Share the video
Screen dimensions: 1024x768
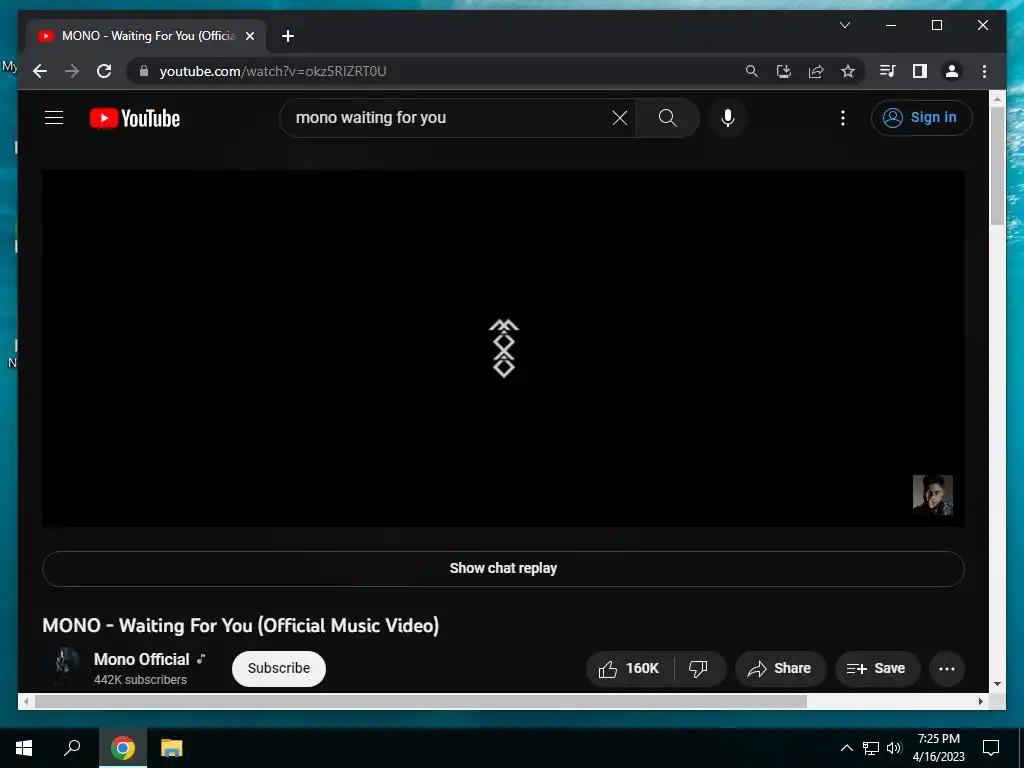click(x=780, y=669)
